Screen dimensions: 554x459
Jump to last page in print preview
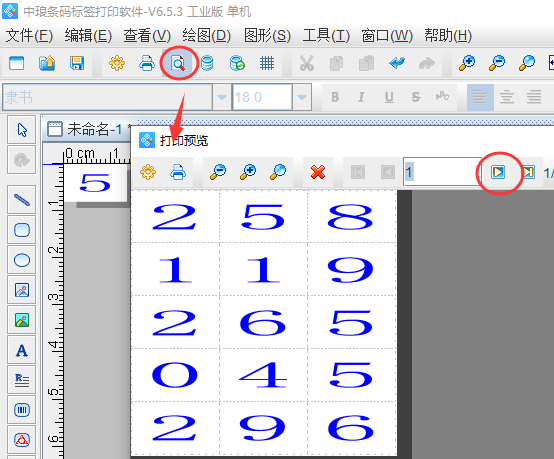coord(529,172)
